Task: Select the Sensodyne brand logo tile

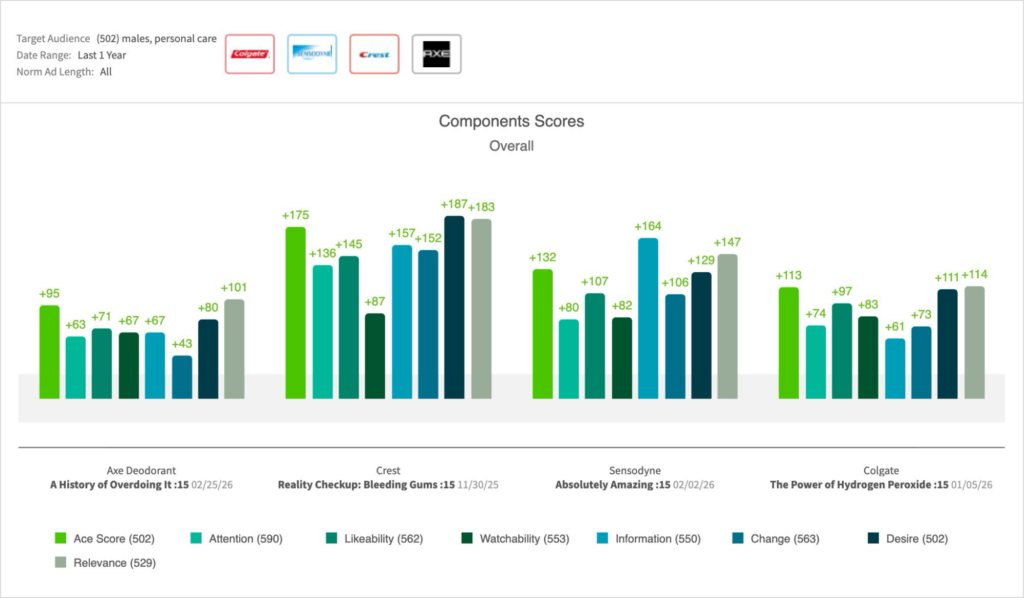Action: (x=311, y=54)
